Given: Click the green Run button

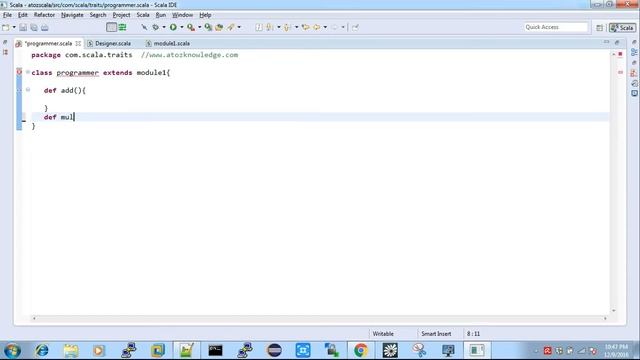Looking at the screenshot, I should click(x=173, y=27).
